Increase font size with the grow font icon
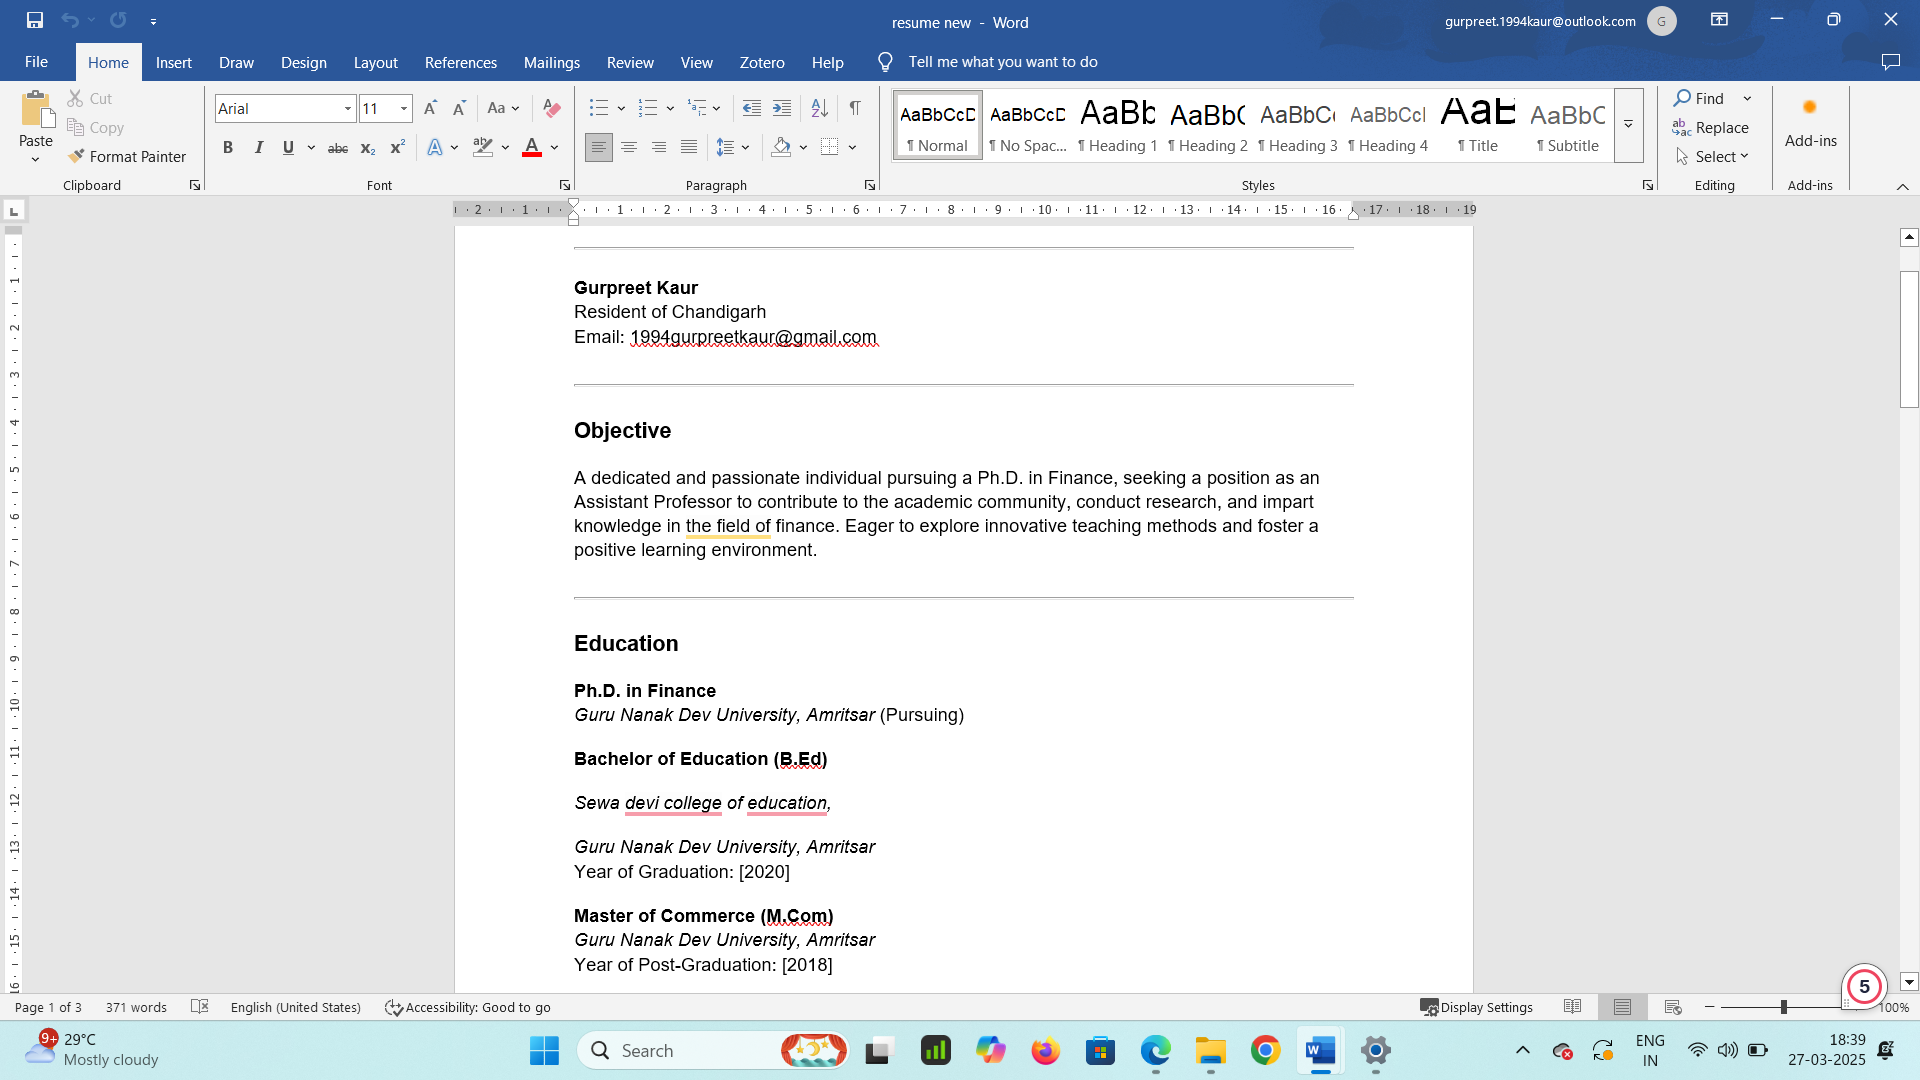Image resolution: width=1920 pixels, height=1080 pixels. click(x=430, y=108)
